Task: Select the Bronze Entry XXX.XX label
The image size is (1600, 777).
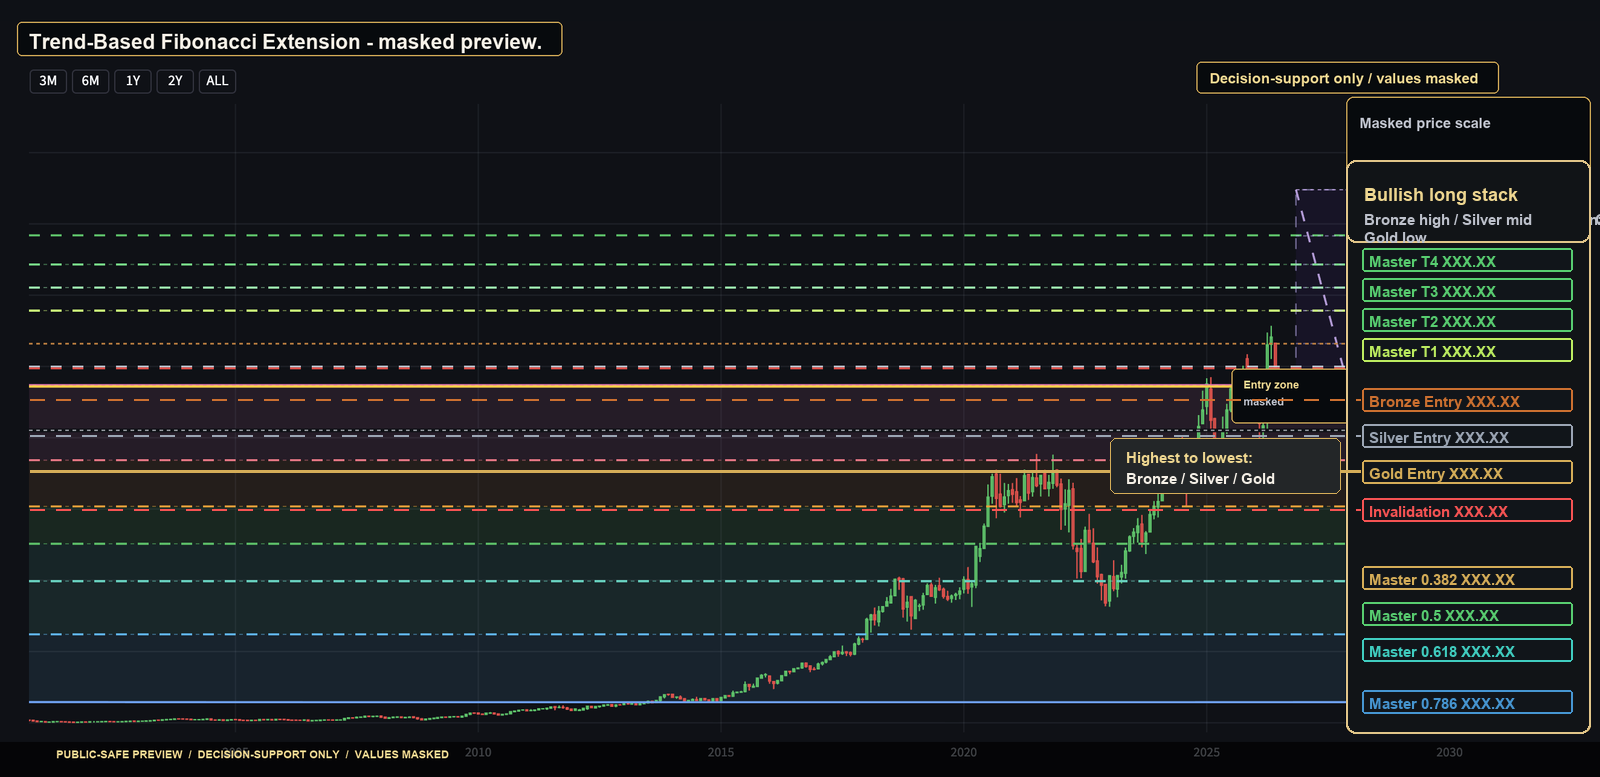Action: coord(1467,401)
